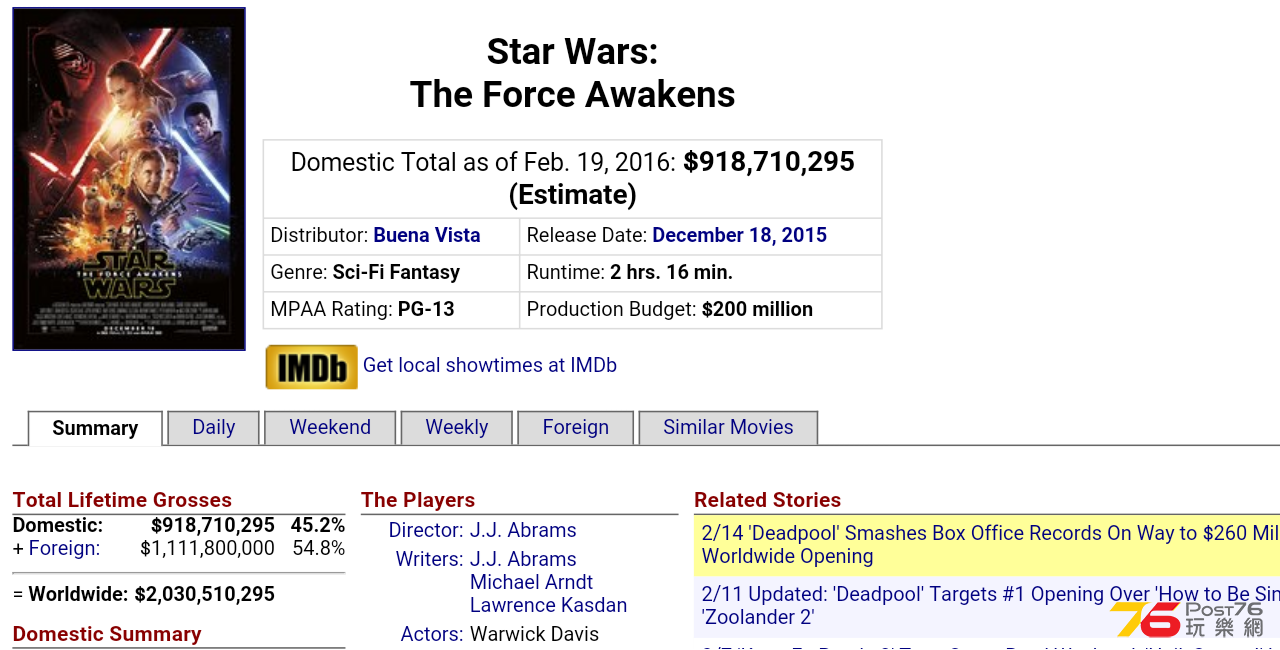Open the Weekend tab
1280x650 pixels.
(x=330, y=428)
